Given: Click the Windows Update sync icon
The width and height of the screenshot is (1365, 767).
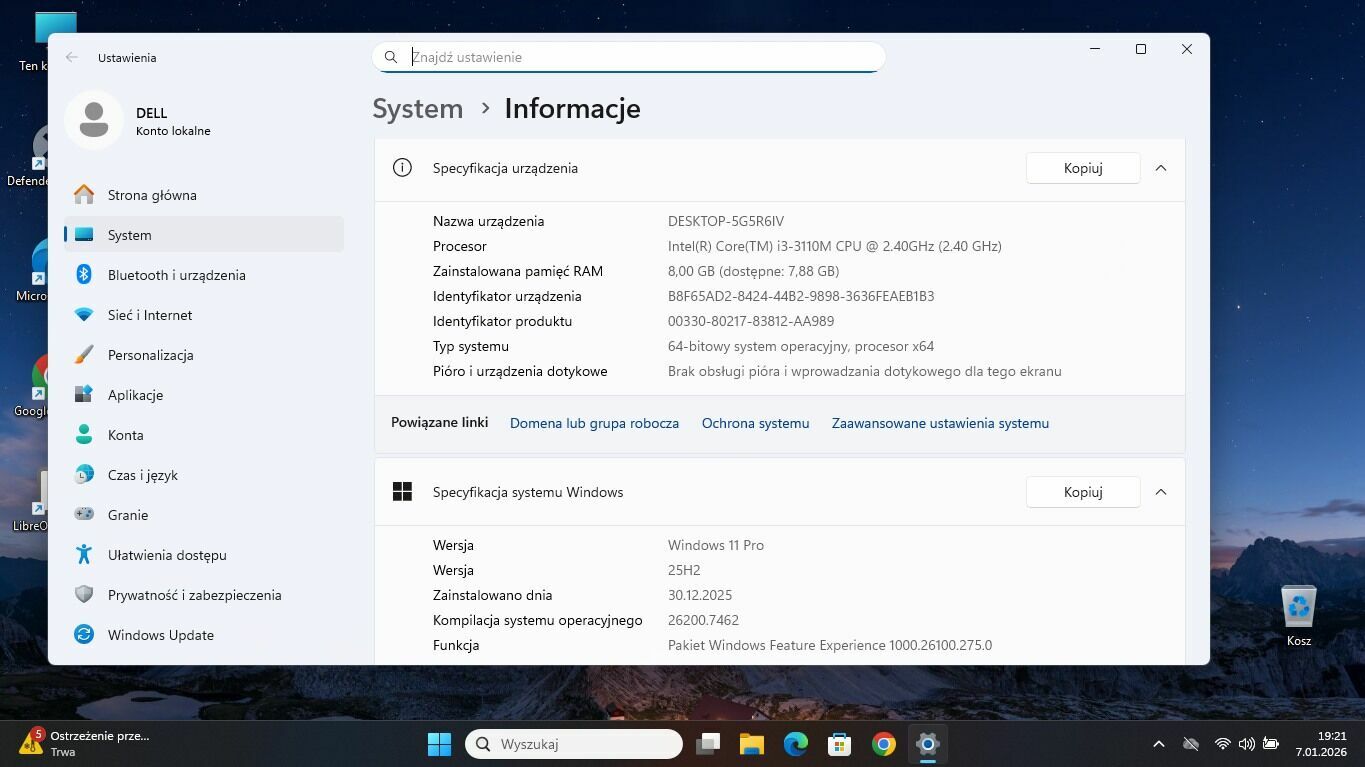Looking at the screenshot, I should [85, 635].
